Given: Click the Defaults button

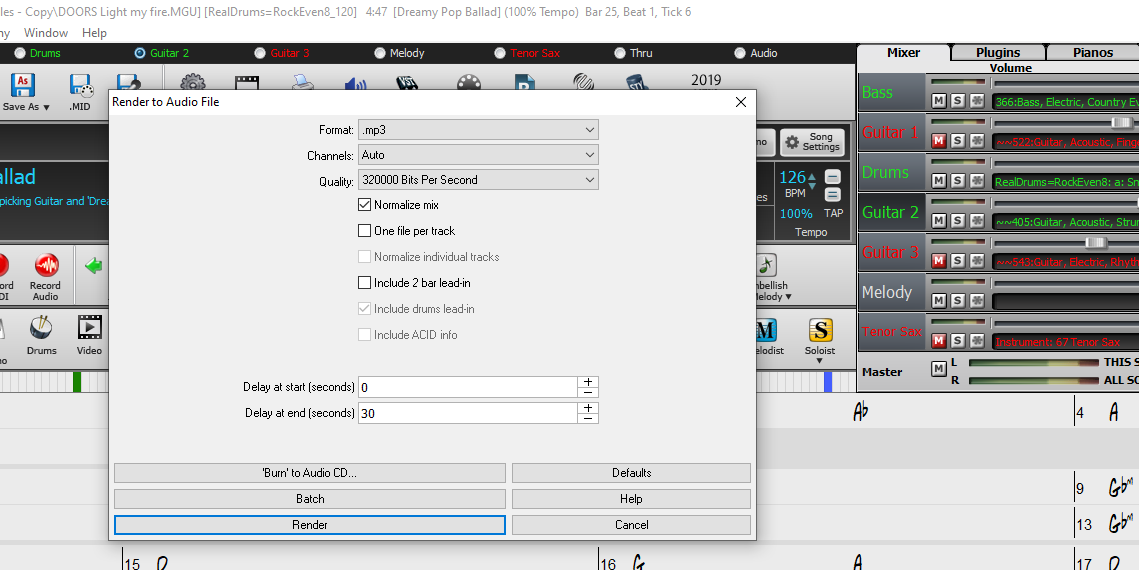Looking at the screenshot, I should (x=631, y=473).
